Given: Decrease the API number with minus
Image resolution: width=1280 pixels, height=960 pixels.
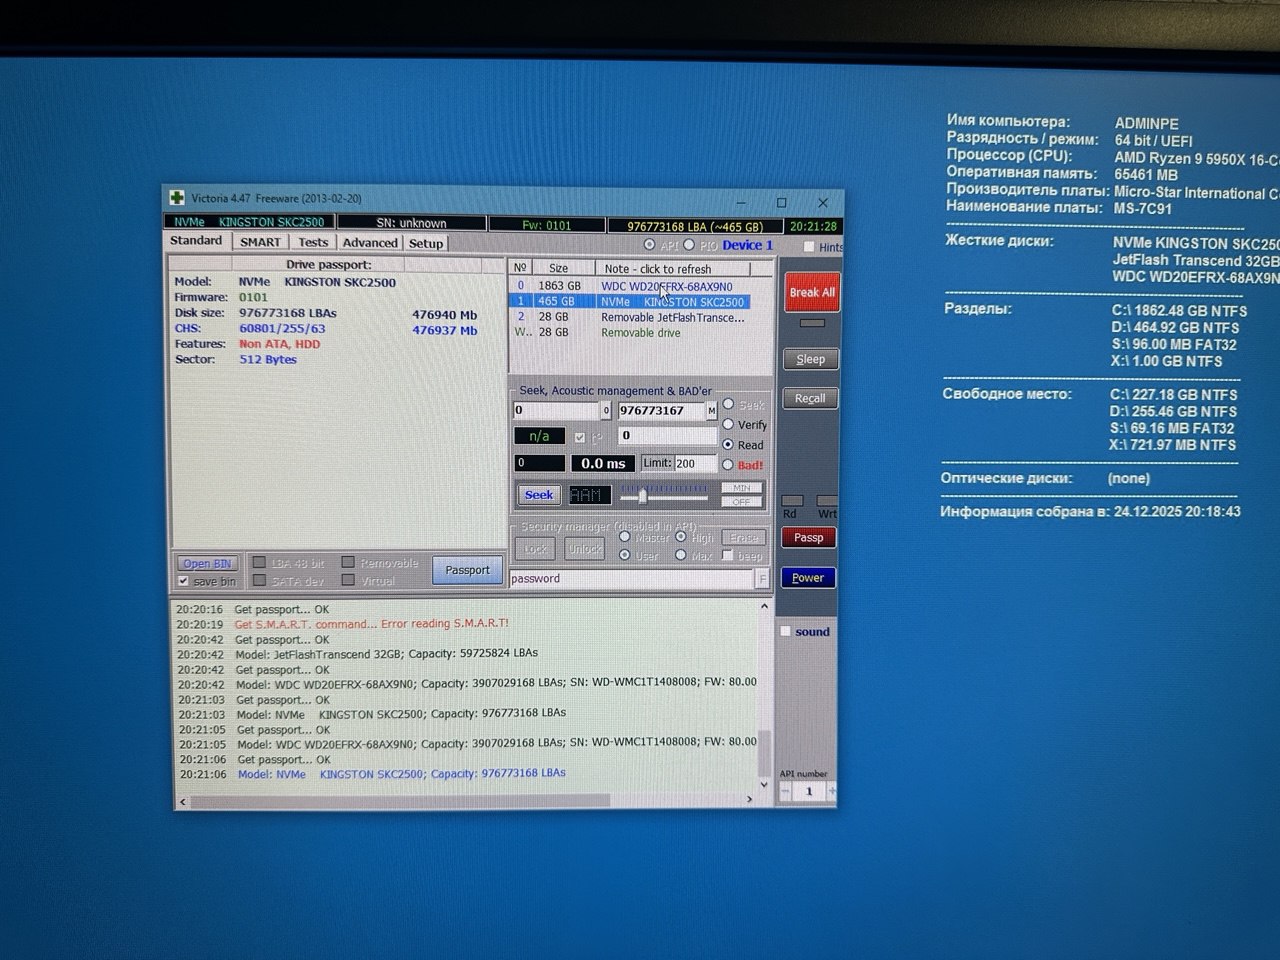Looking at the screenshot, I should [786, 791].
